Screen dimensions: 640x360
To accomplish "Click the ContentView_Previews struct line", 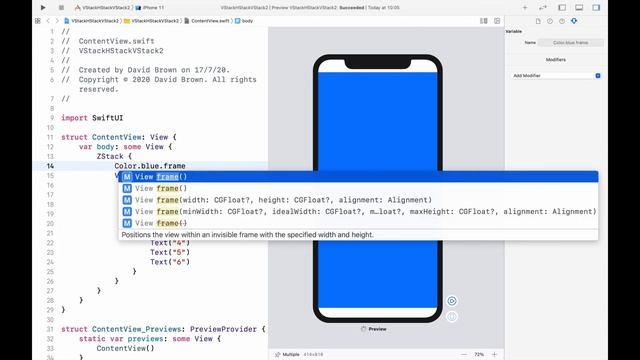I will 163,329.
